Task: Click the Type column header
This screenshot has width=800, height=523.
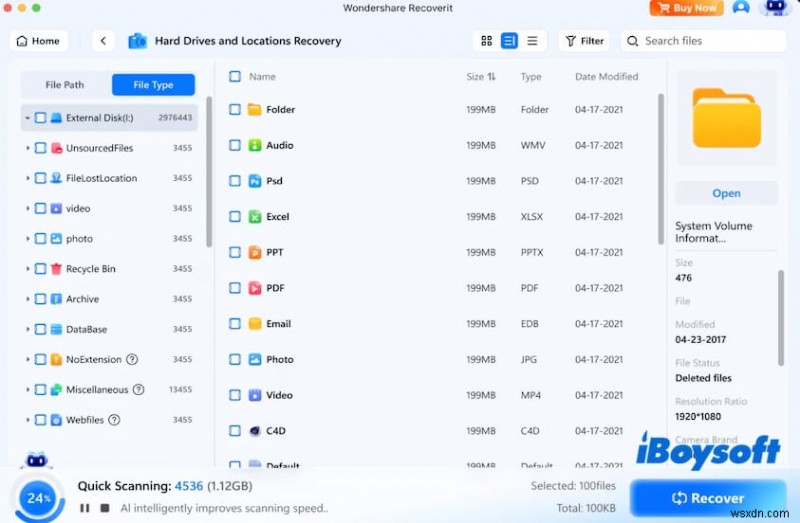Action: [531, 77]
